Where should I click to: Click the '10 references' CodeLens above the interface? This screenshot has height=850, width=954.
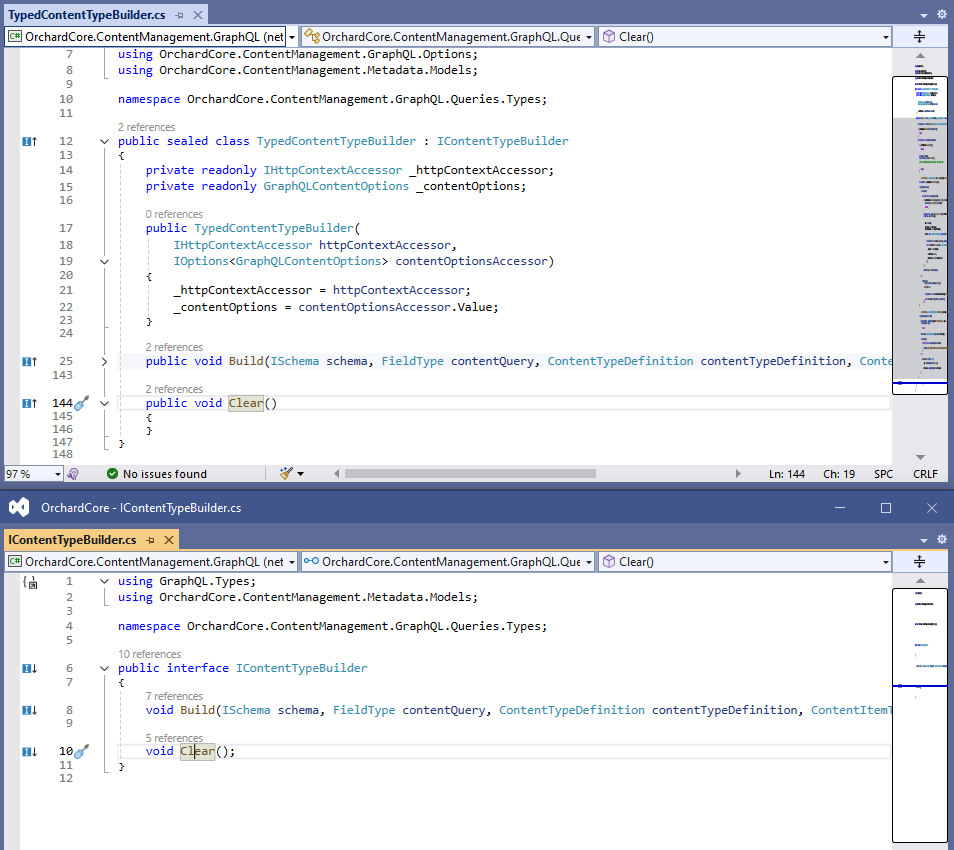149,654
